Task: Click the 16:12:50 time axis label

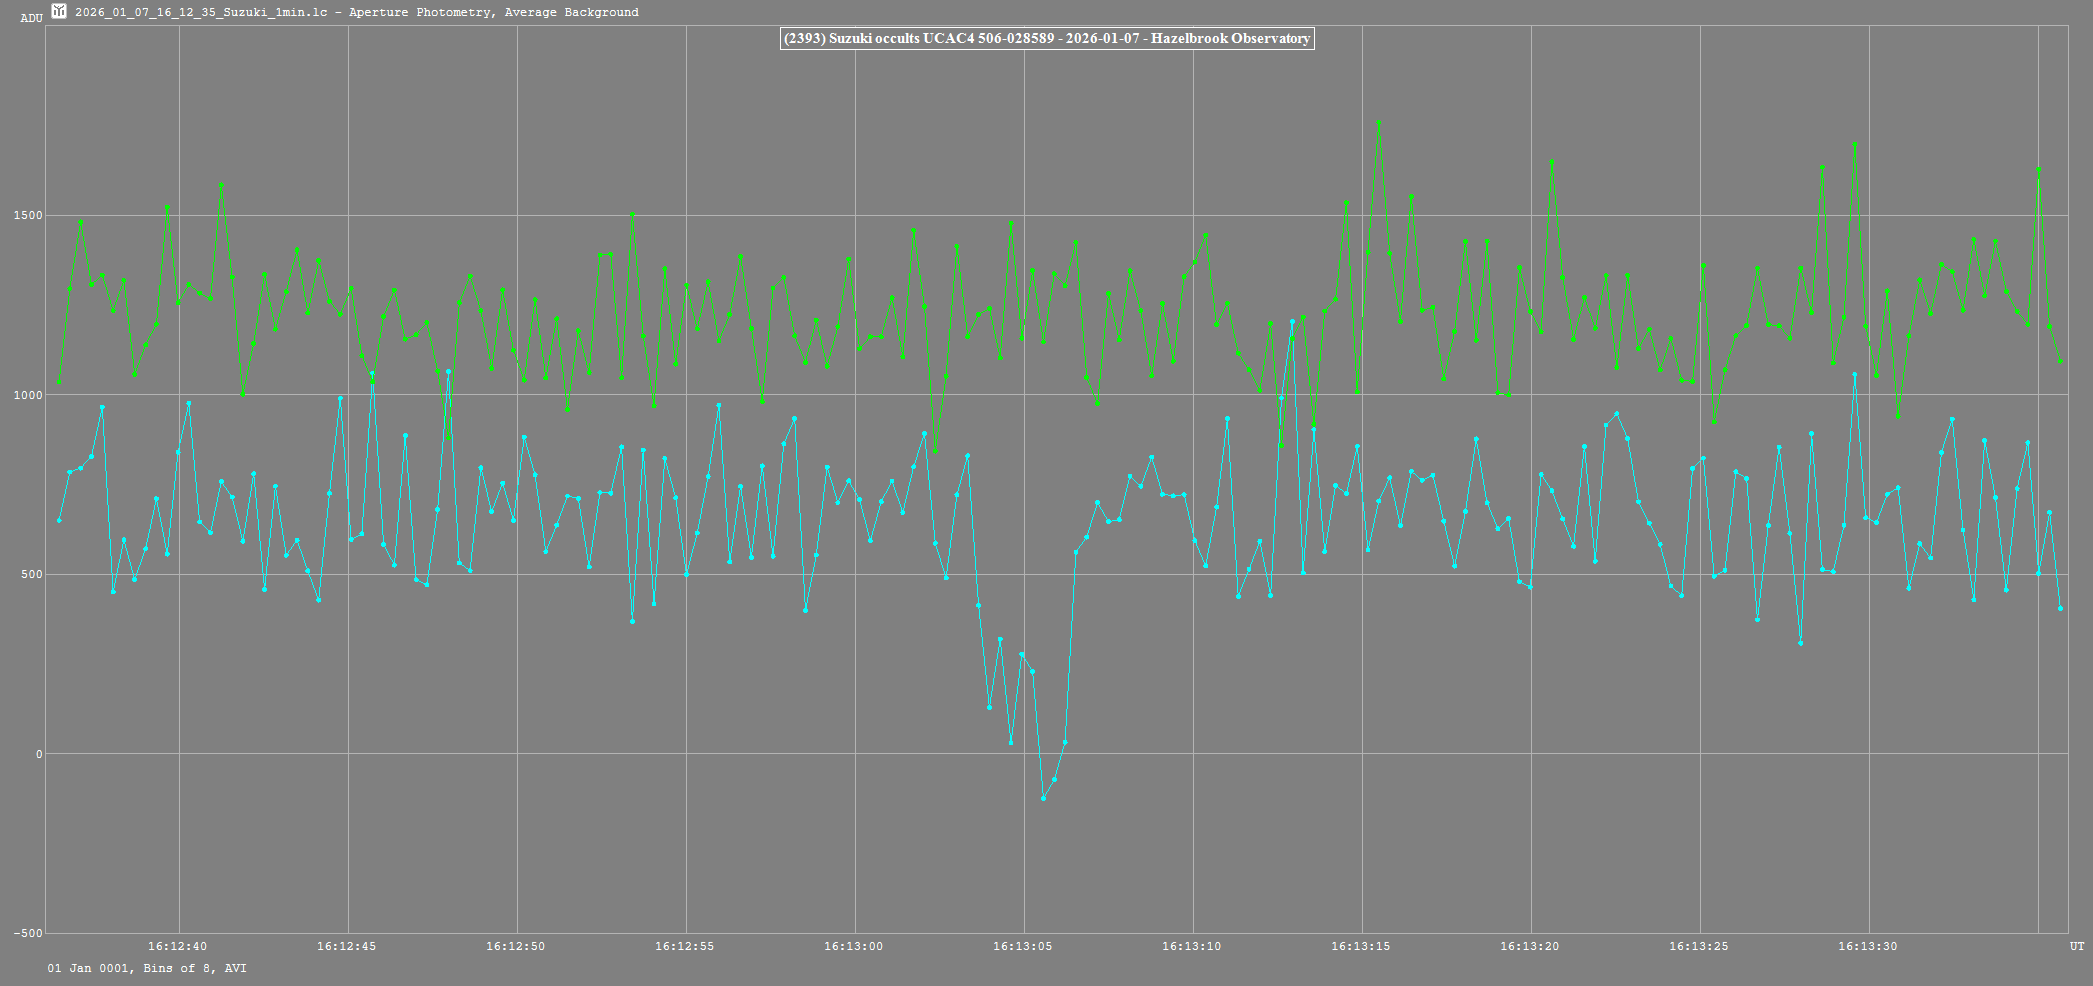Action: pos(516,946)
